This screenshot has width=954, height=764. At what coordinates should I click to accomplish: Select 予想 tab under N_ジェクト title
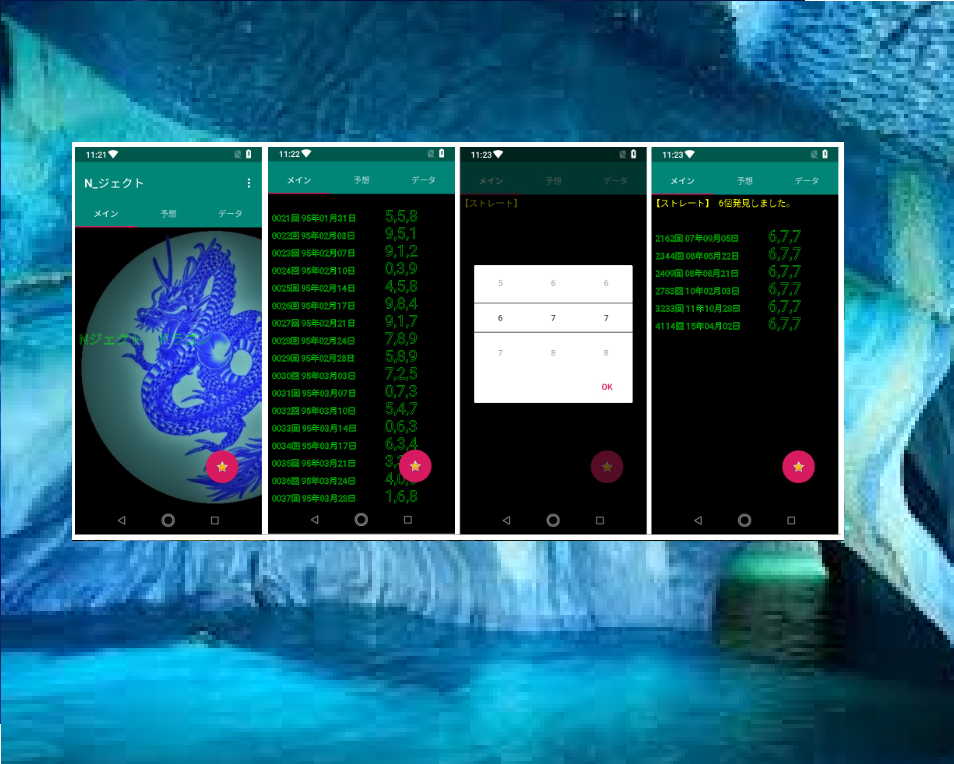(169, 214)
